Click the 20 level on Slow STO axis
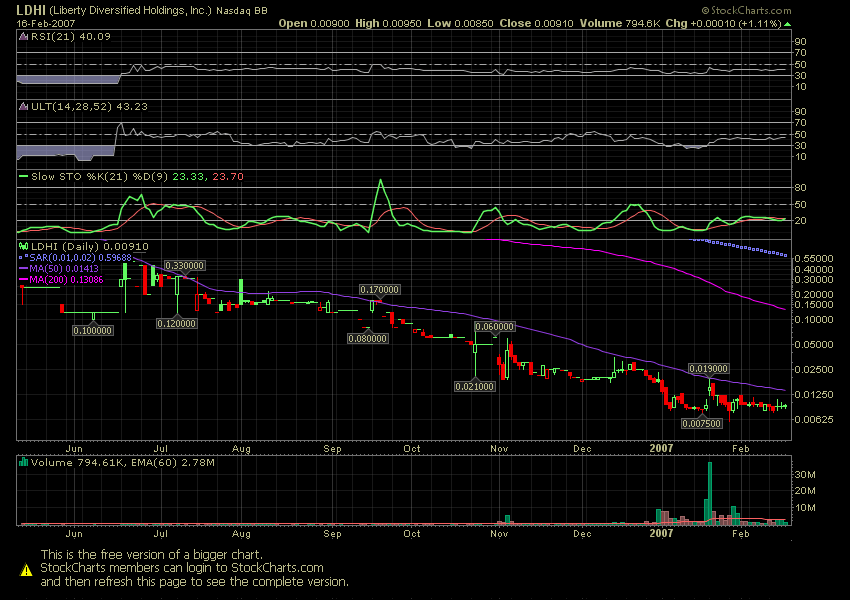This screenshot has width=850, height=600. tap(800, 221)
